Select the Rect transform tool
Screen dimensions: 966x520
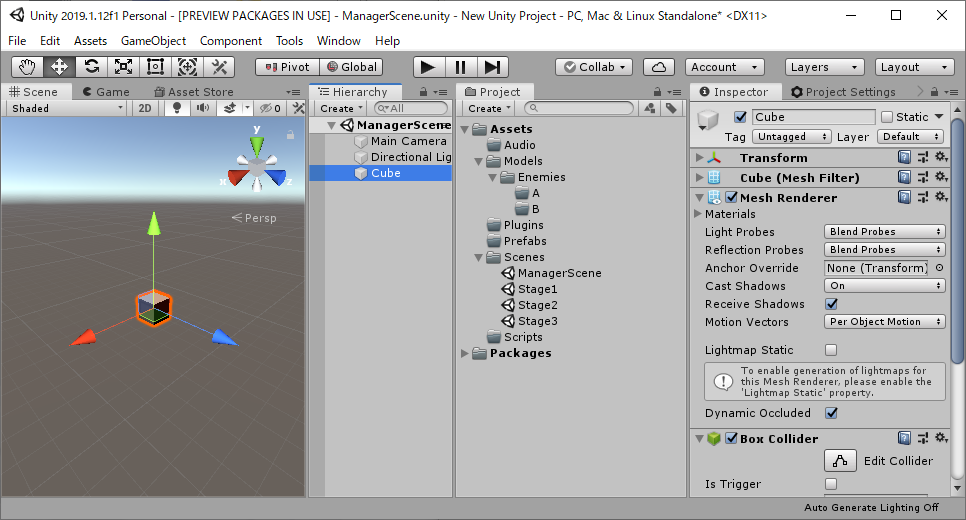tap(156, 67)
